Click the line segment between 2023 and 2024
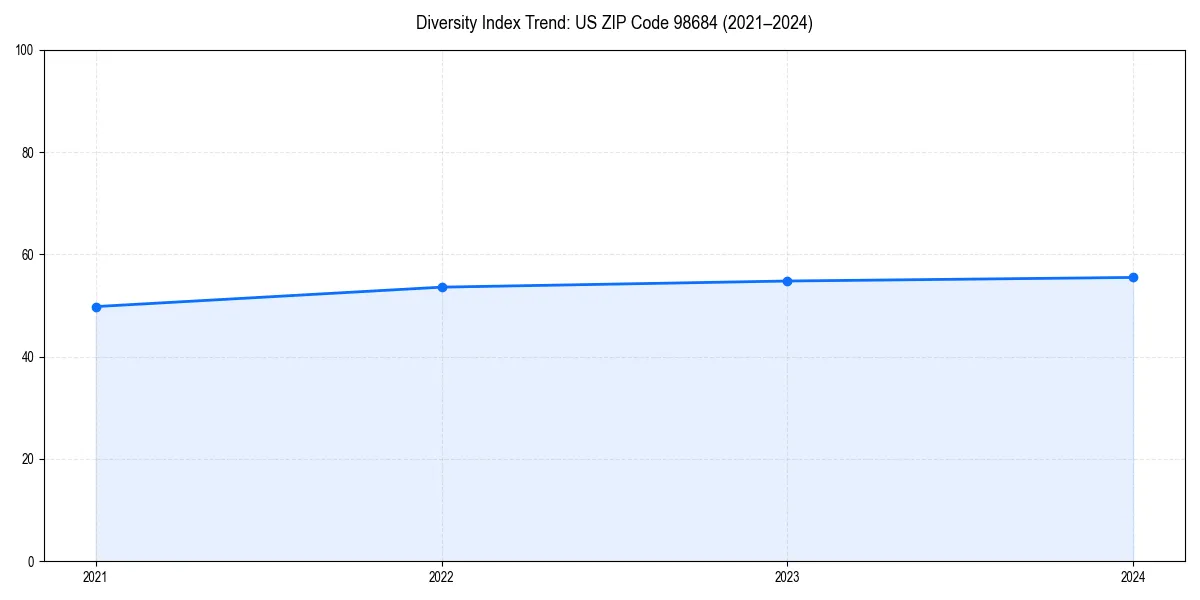This screenshot has height=600, width=1200. pyautogui.click(x=960, y=278)
